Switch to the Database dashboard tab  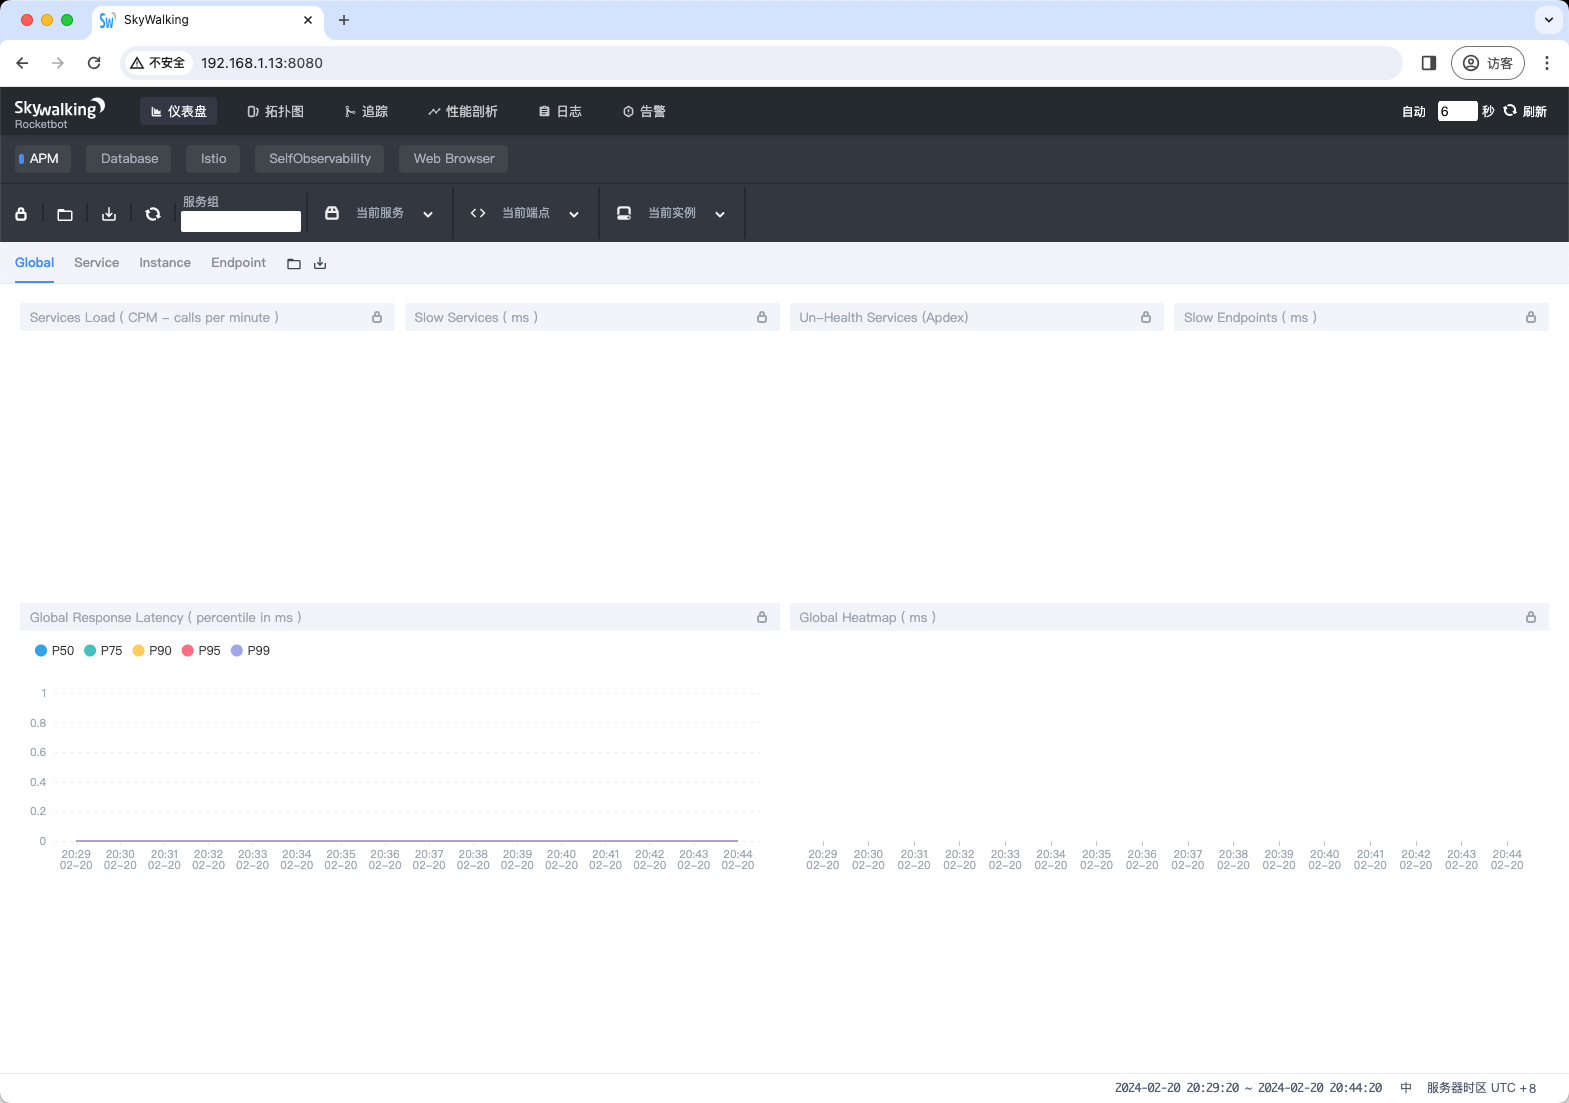click(129, 158)
